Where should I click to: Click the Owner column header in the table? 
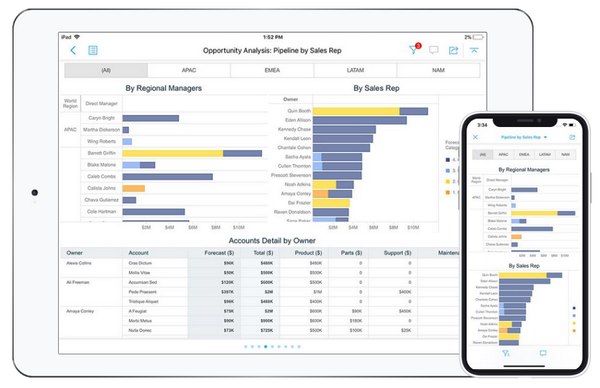(x=74, y=253)
